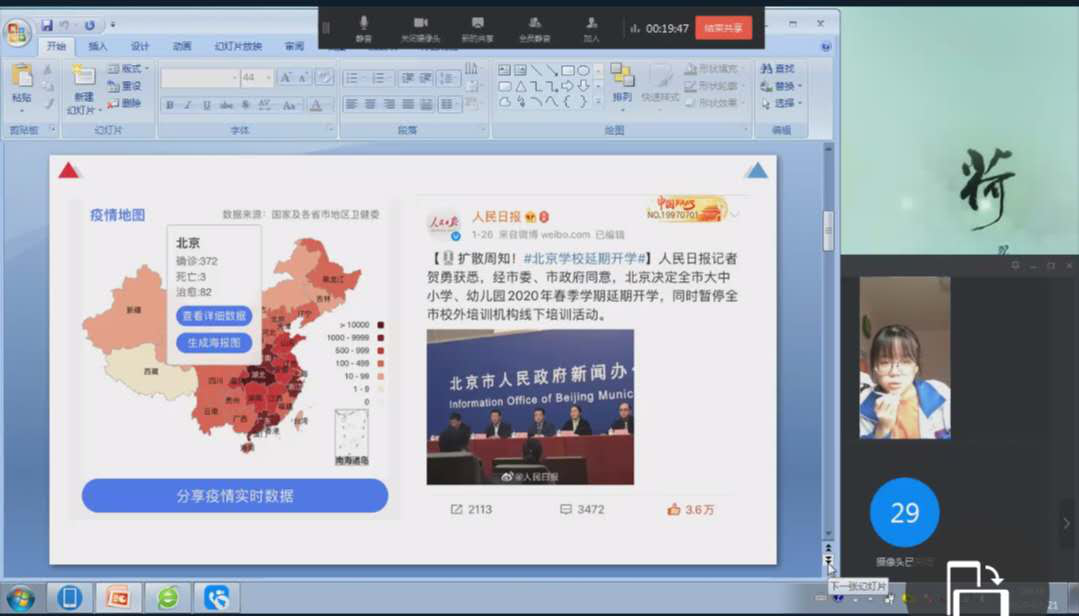Viewport: 1079px width, 616px height.
Task: Select the cloud shape in gallery
Action: tap(504, 102)
